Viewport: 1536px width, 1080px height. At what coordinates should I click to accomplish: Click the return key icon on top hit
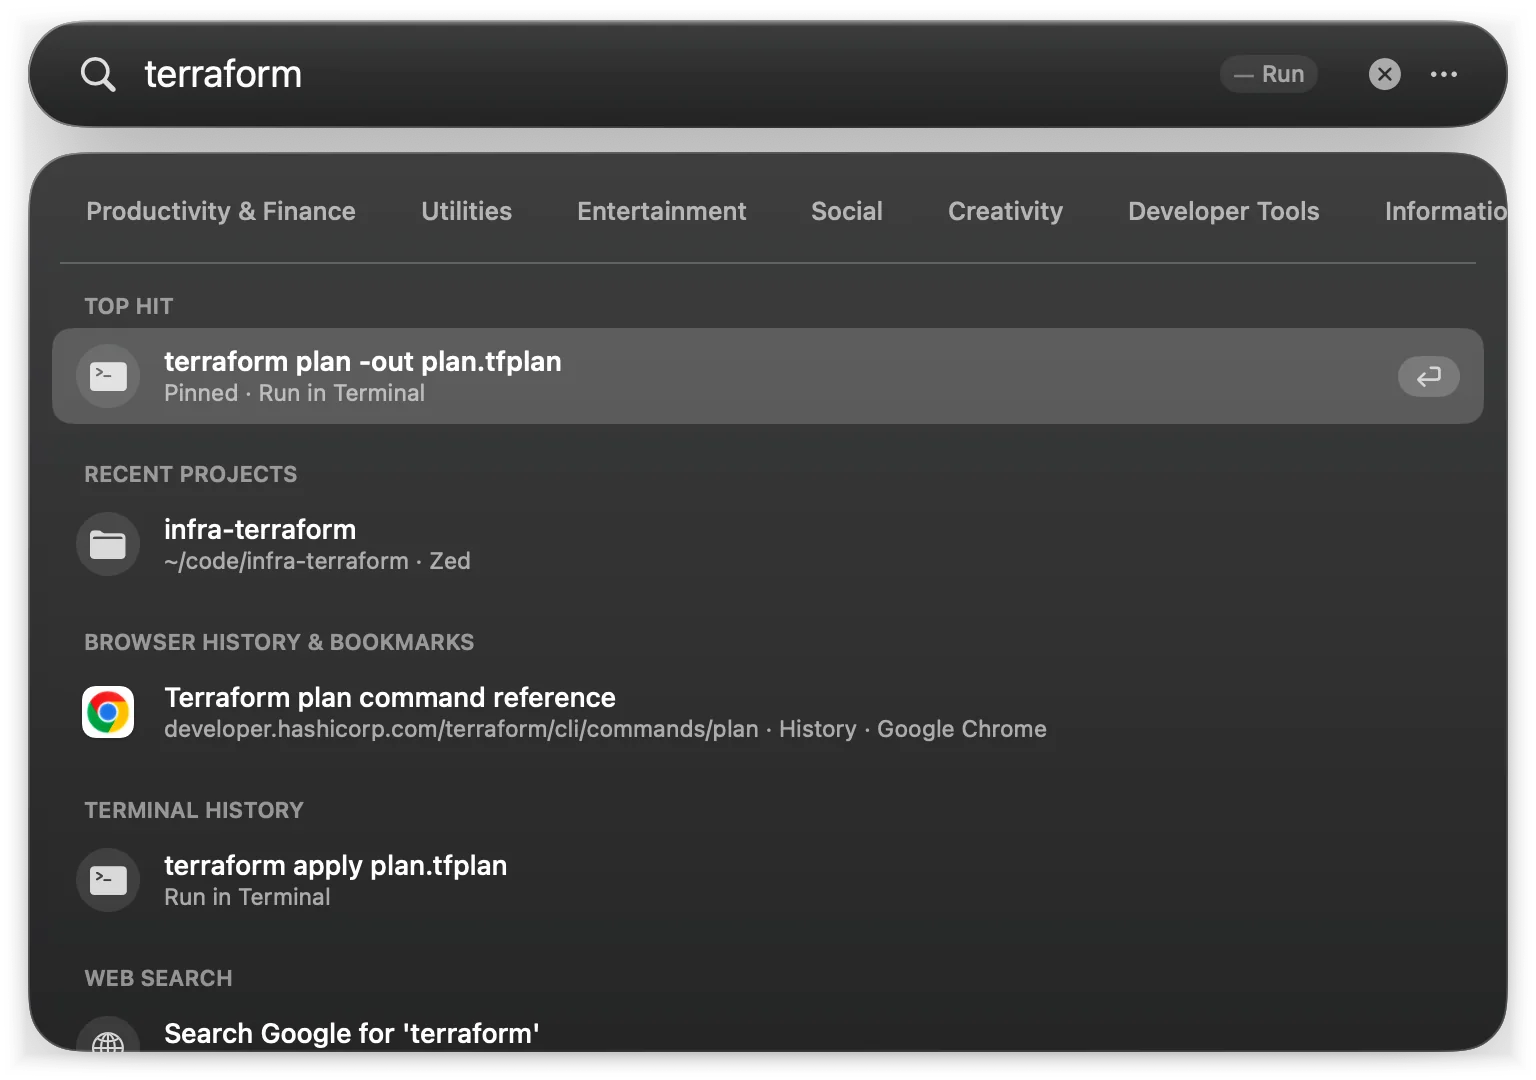[1429, 376]
